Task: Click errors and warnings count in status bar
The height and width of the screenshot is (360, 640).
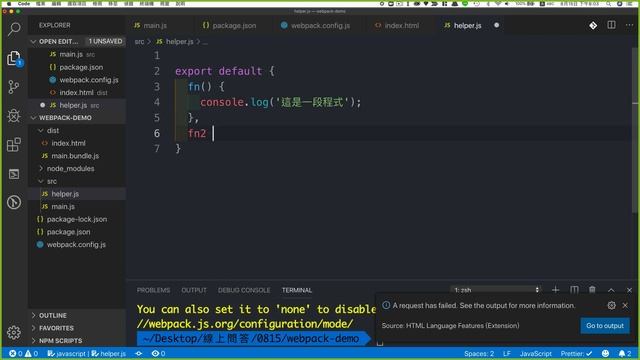Action: (23, 353)
